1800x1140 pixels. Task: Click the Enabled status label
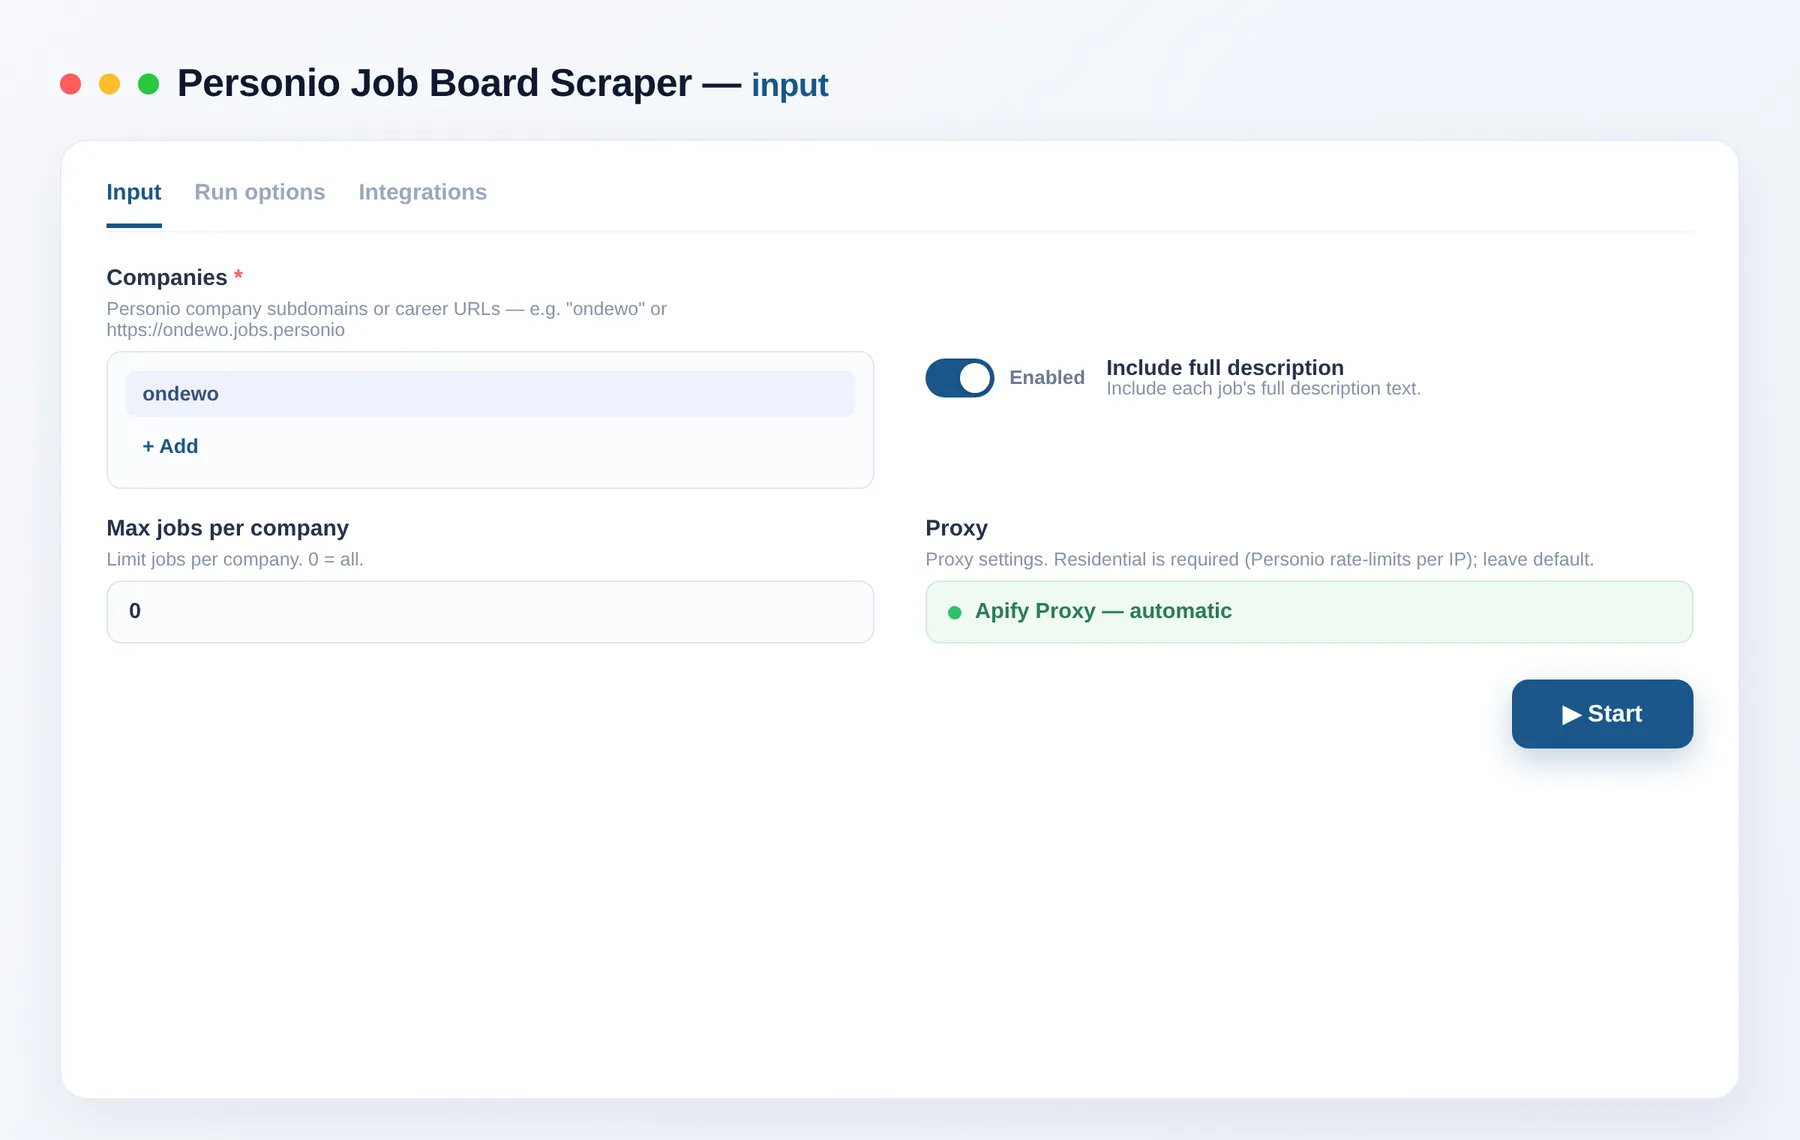click(1047, 378)
